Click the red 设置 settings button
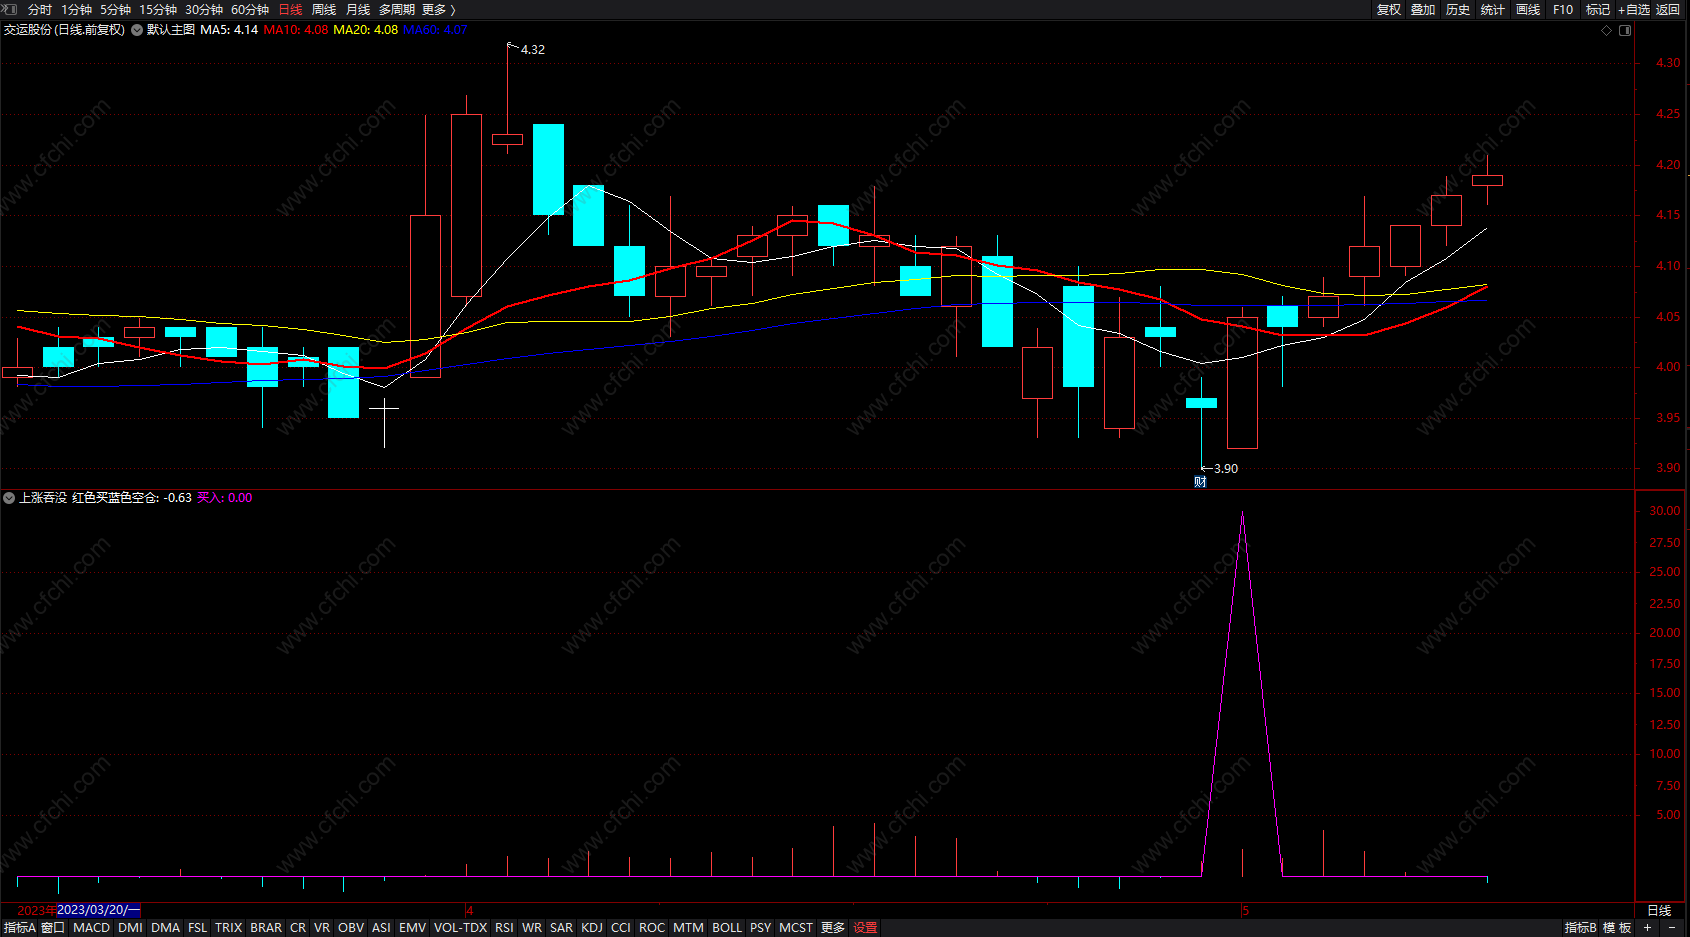Screen dimensions: 1690x937 [x=865, y=928]
